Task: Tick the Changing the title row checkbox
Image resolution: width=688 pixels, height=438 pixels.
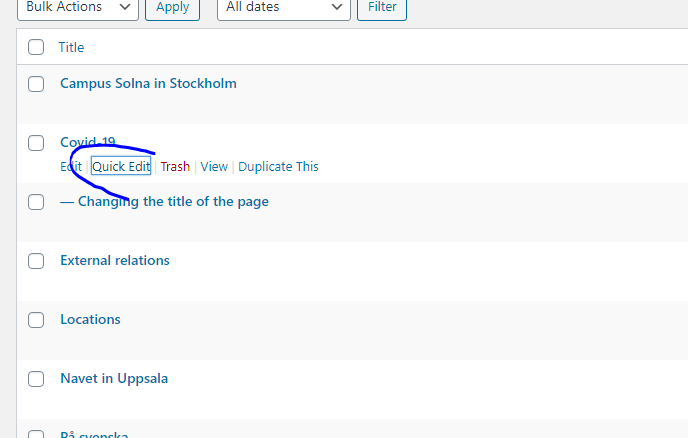Action: tap(36, 202)
